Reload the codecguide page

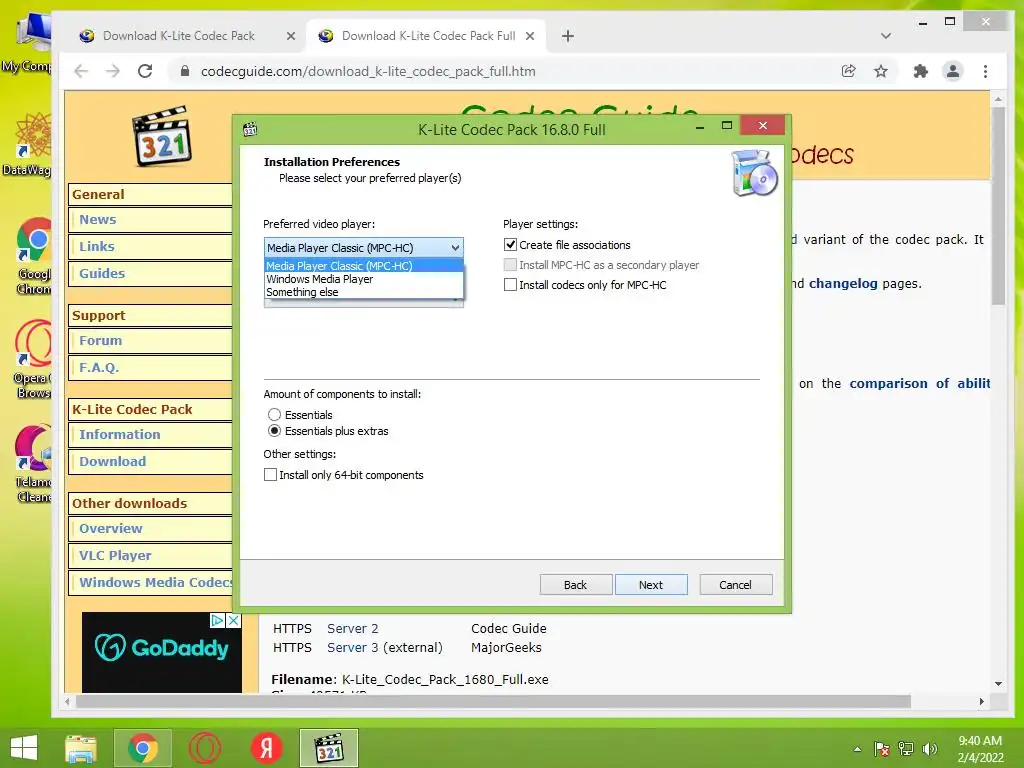[x=145, y=71]
